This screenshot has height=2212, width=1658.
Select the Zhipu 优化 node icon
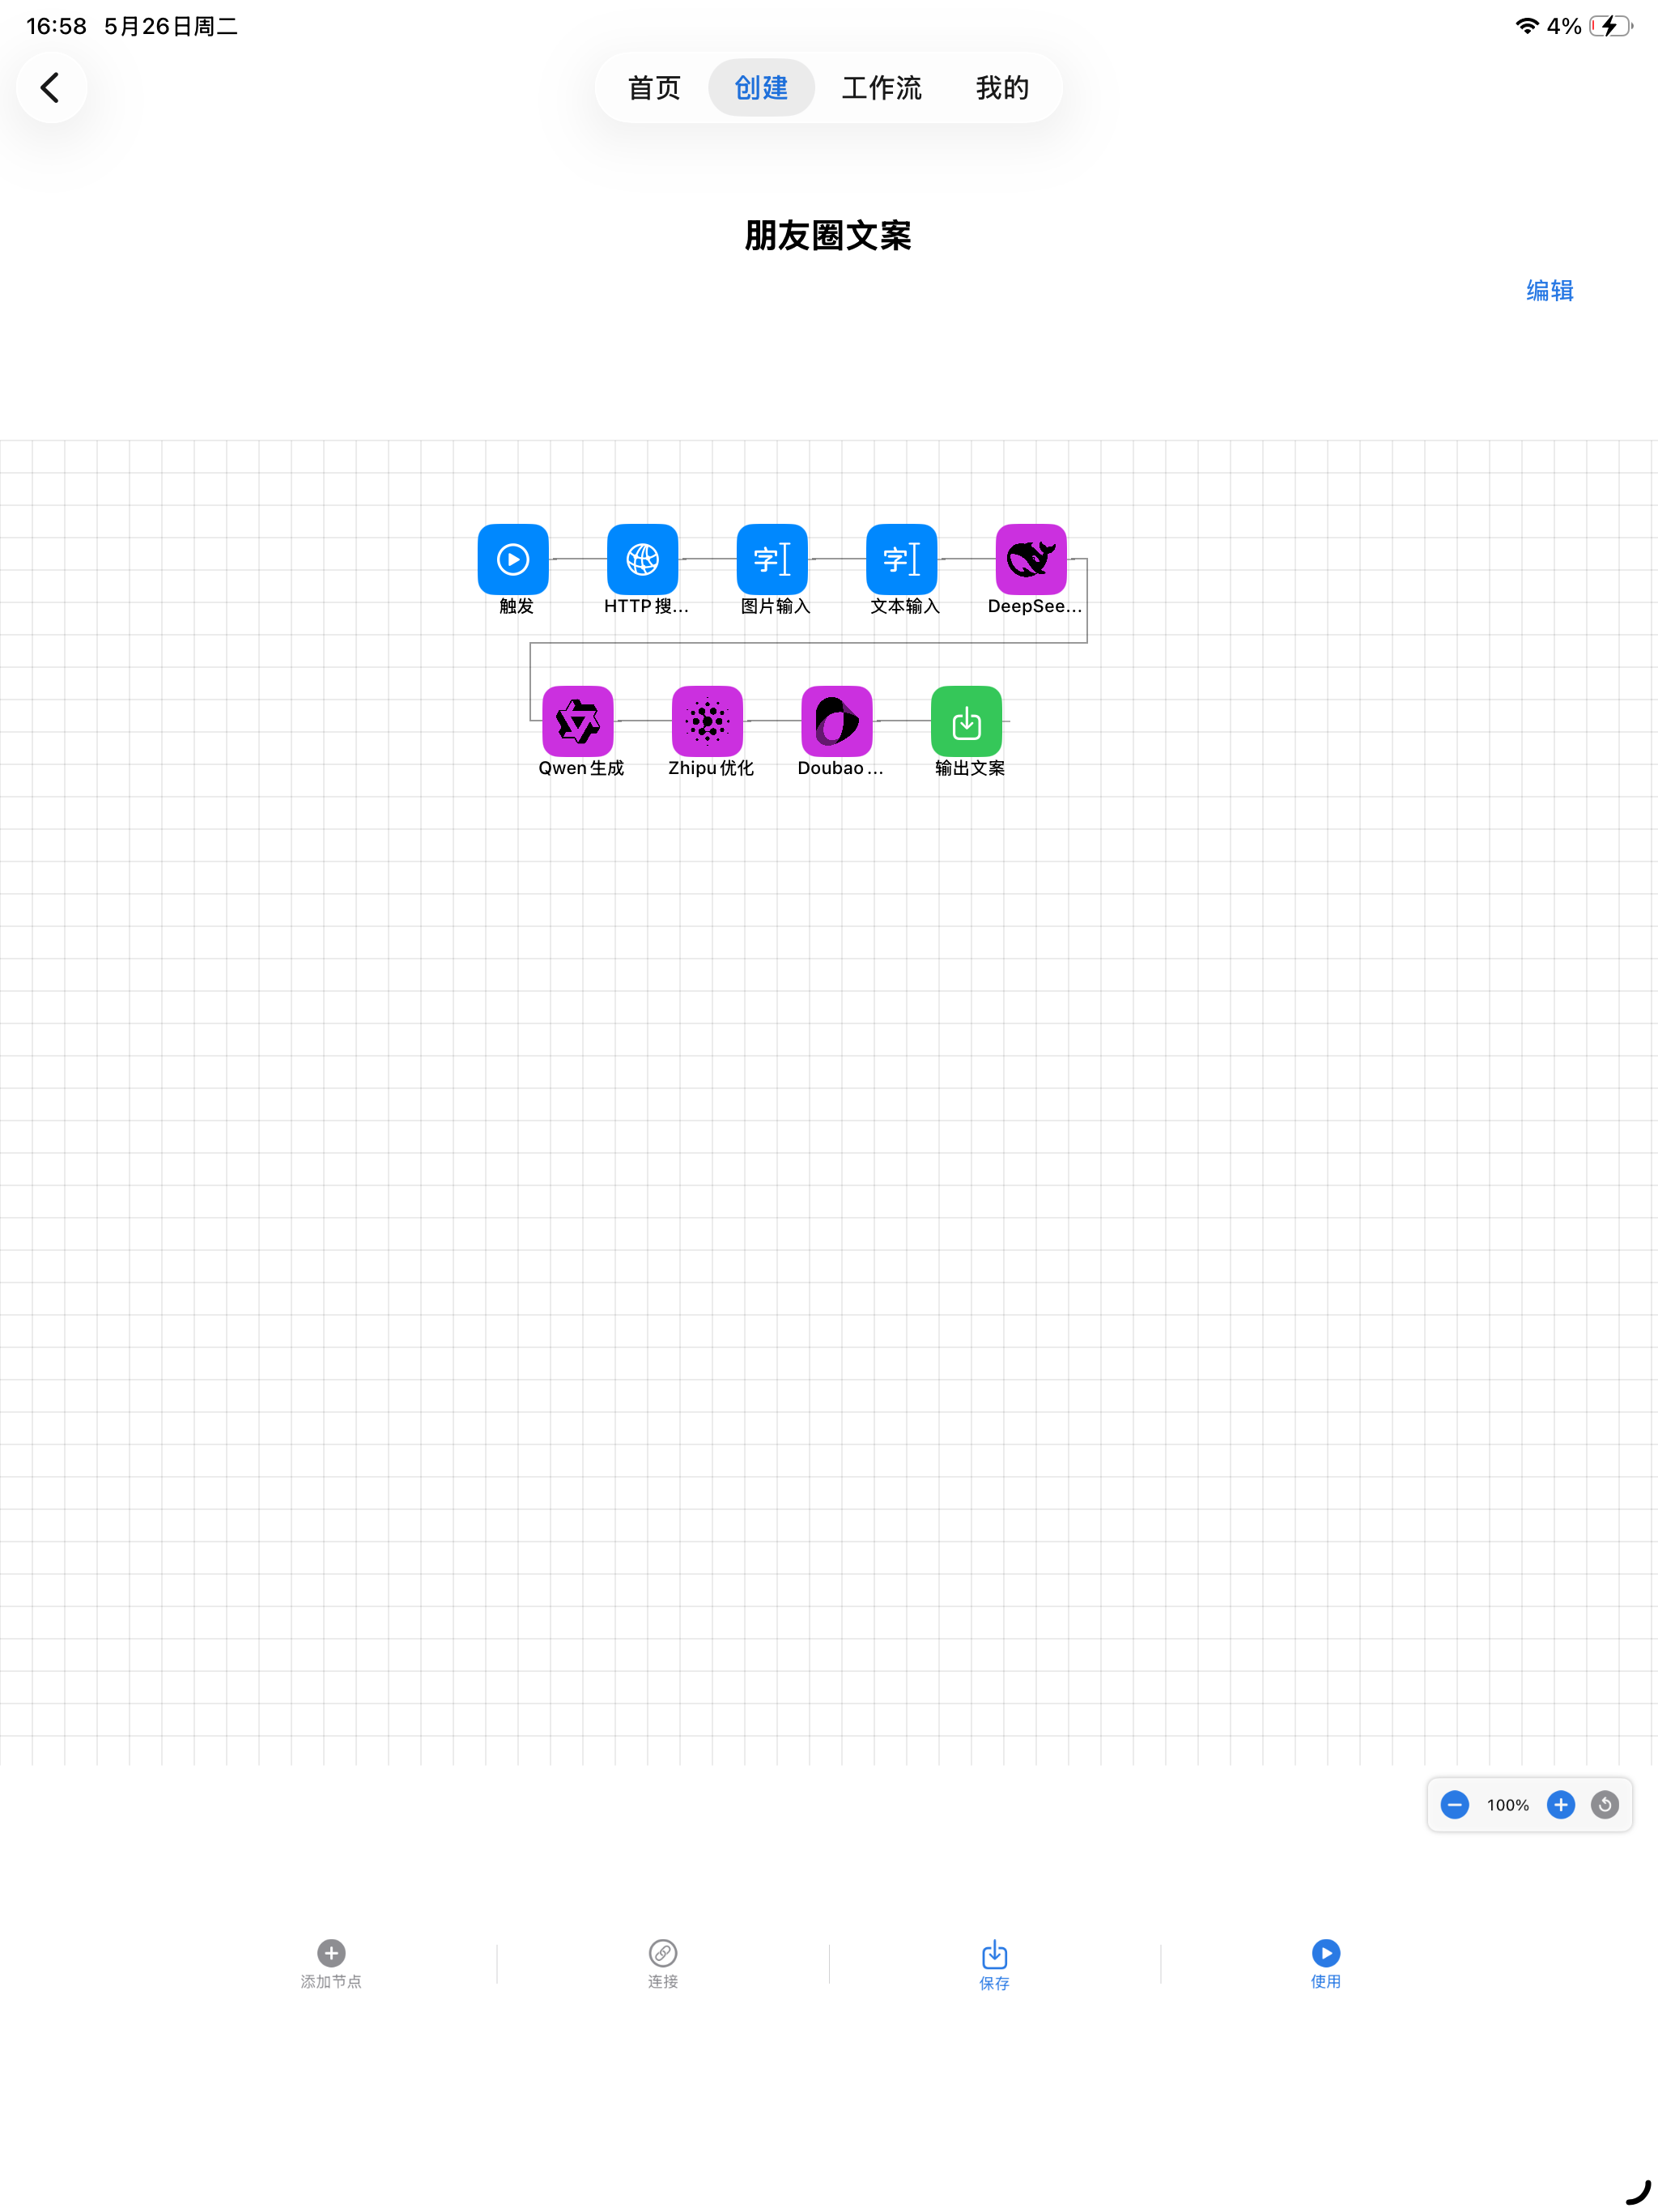pyautogui.click(x=707, y=721)
